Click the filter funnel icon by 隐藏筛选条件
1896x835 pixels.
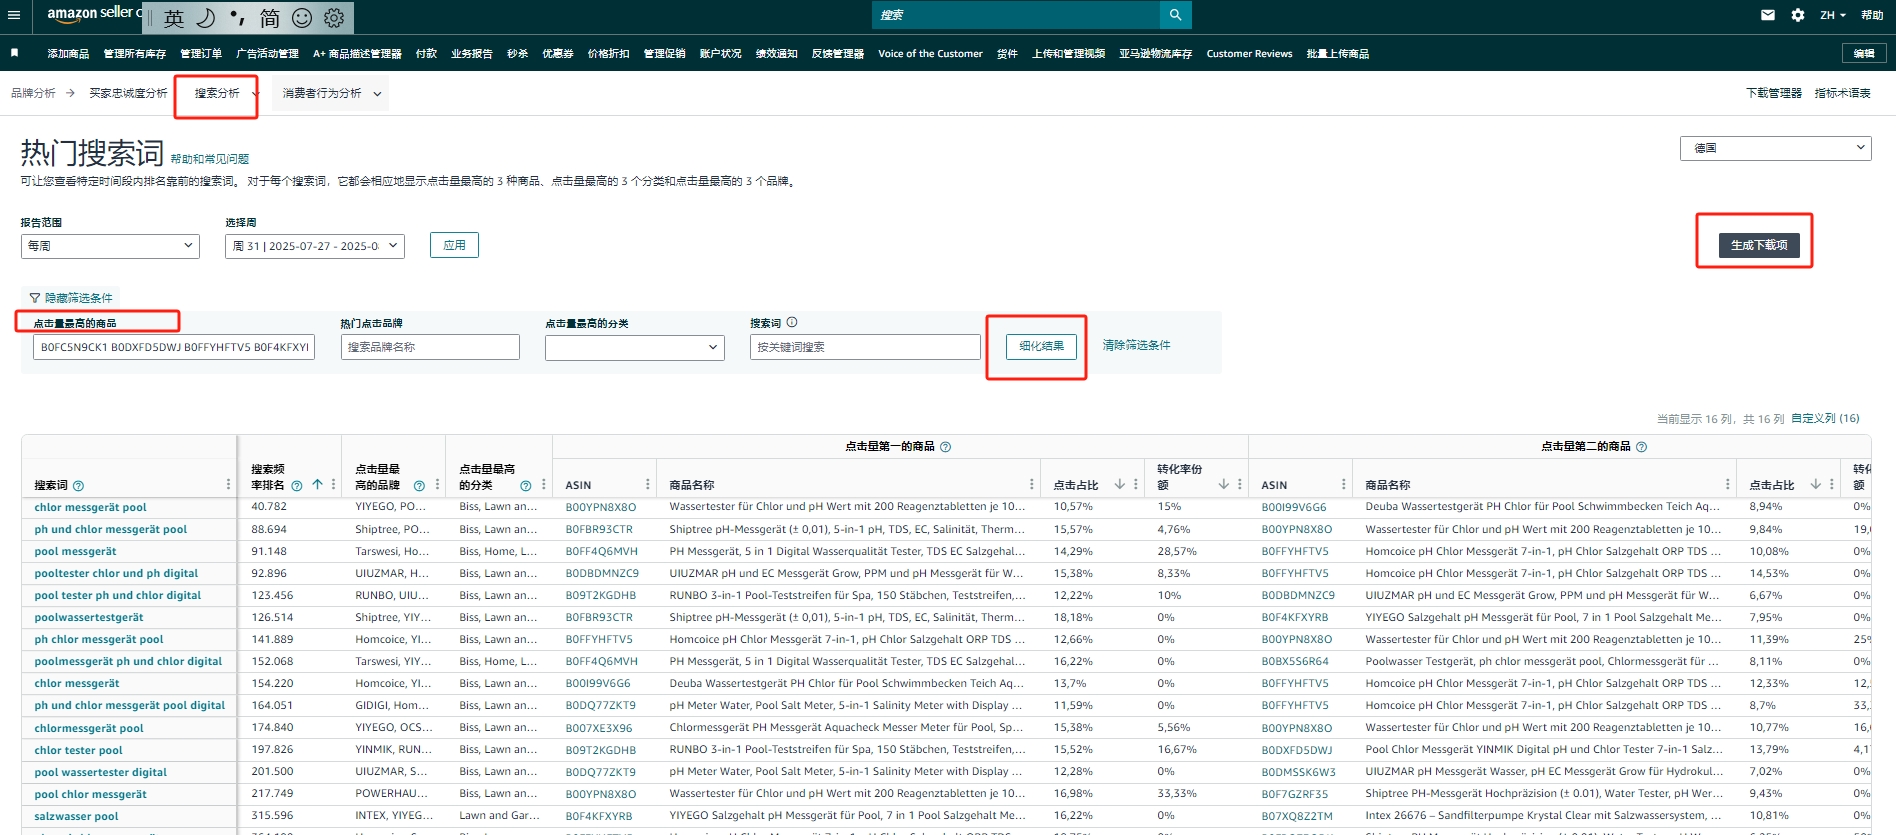(35, 298)
